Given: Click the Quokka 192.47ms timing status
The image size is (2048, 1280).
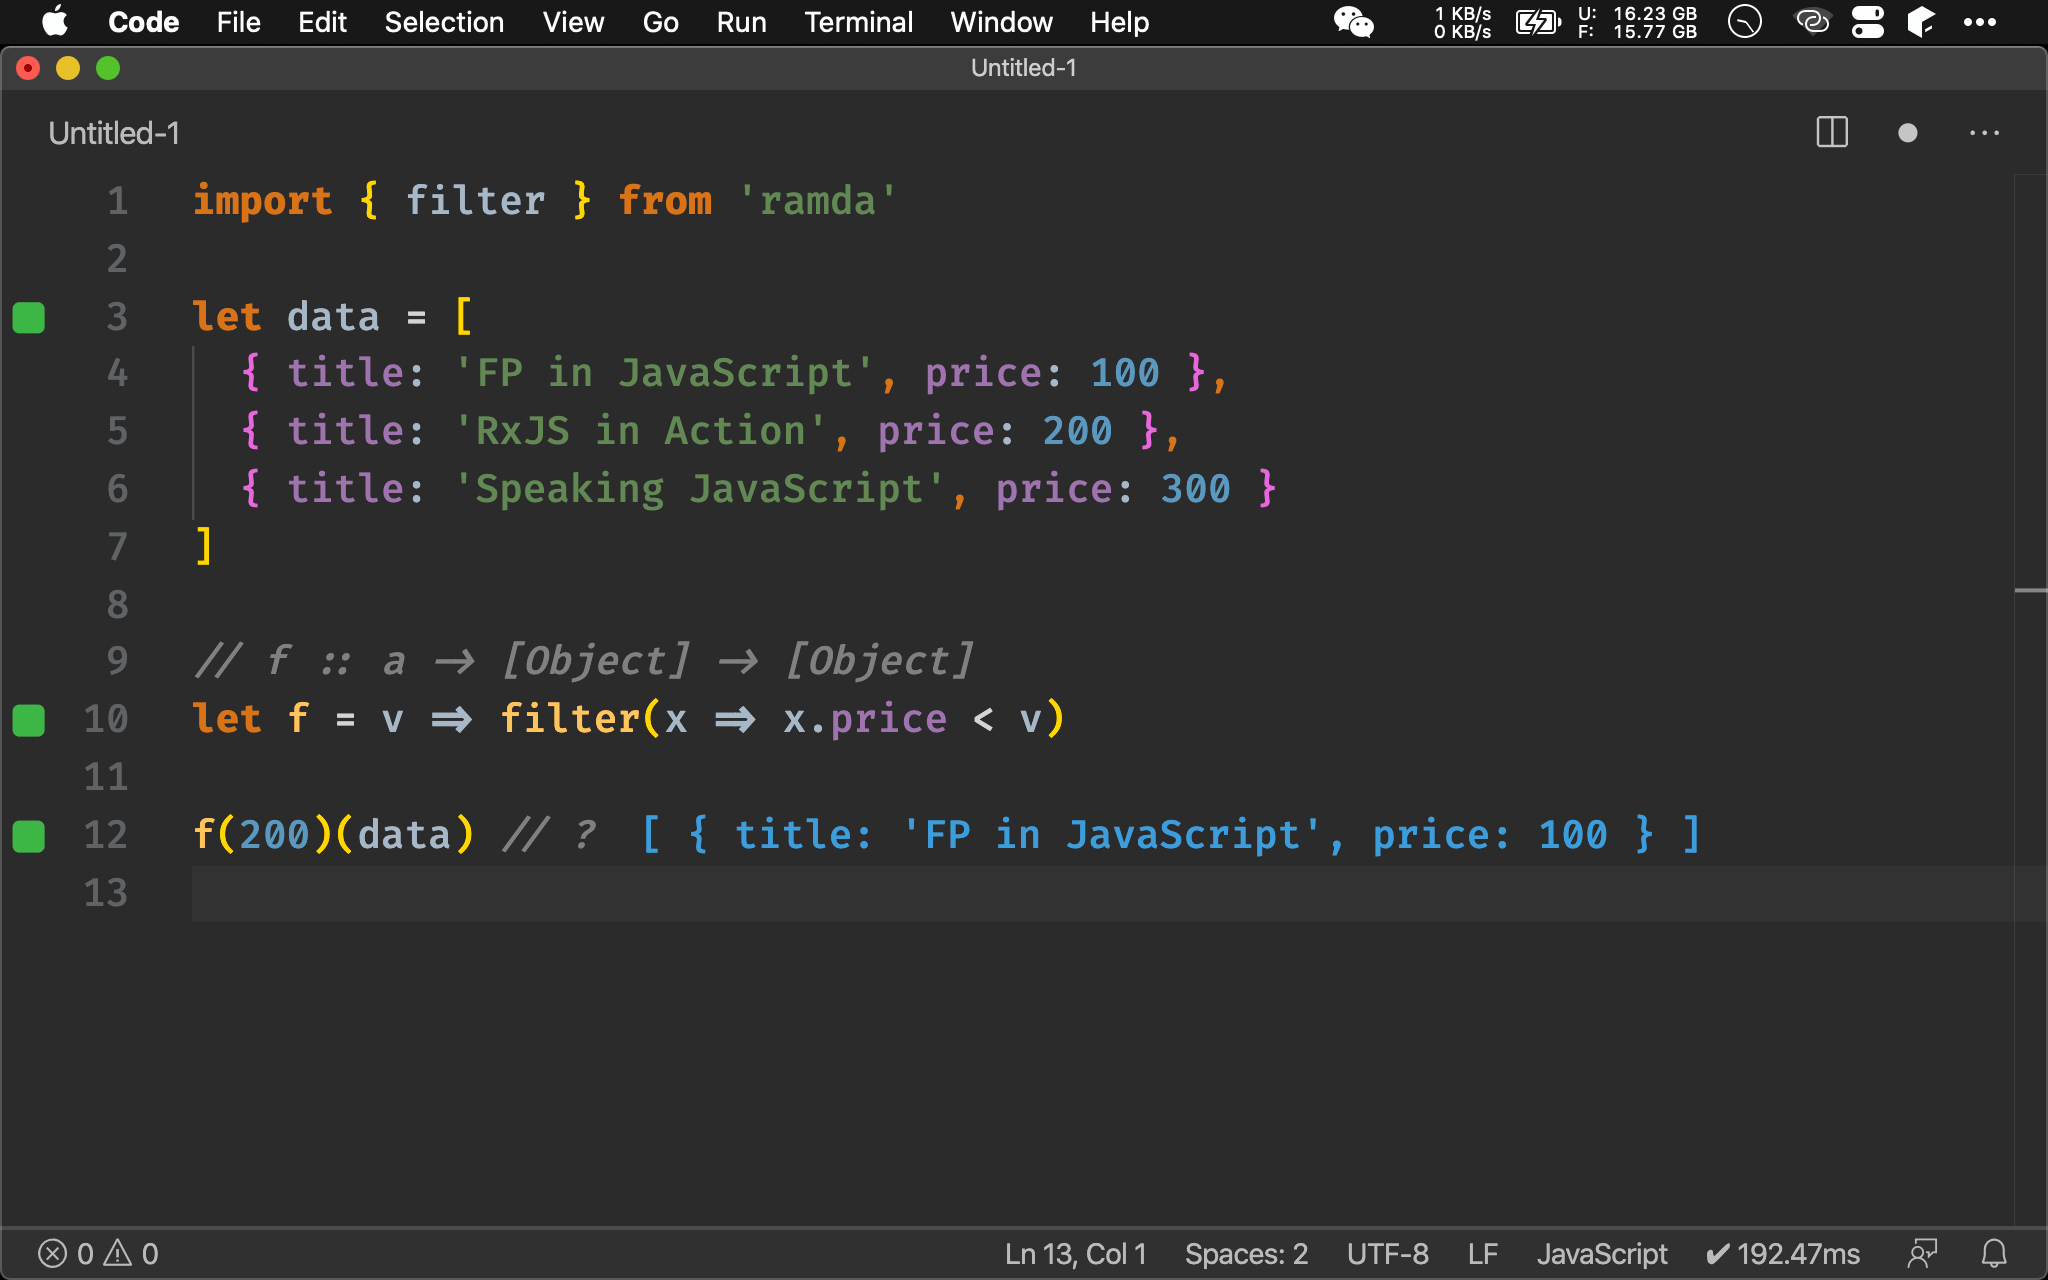Looking at the screenshot, I should click(1782, 1254).
